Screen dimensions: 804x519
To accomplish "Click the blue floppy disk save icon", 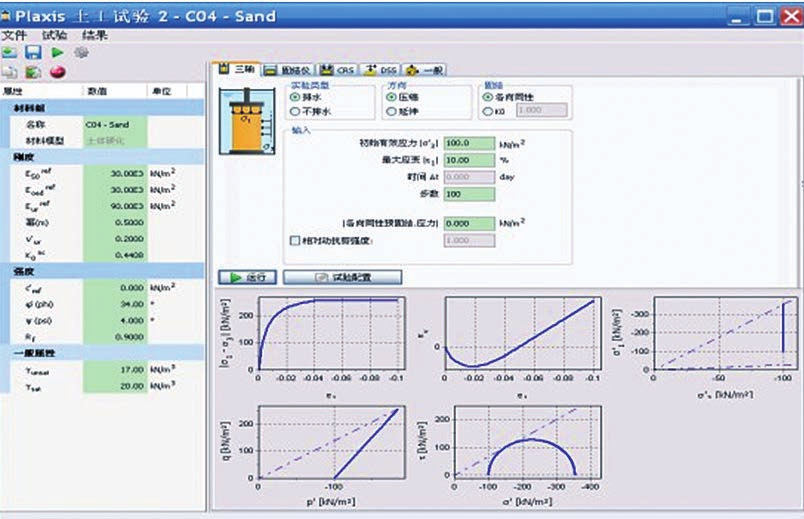I will [x=33, y=52].
